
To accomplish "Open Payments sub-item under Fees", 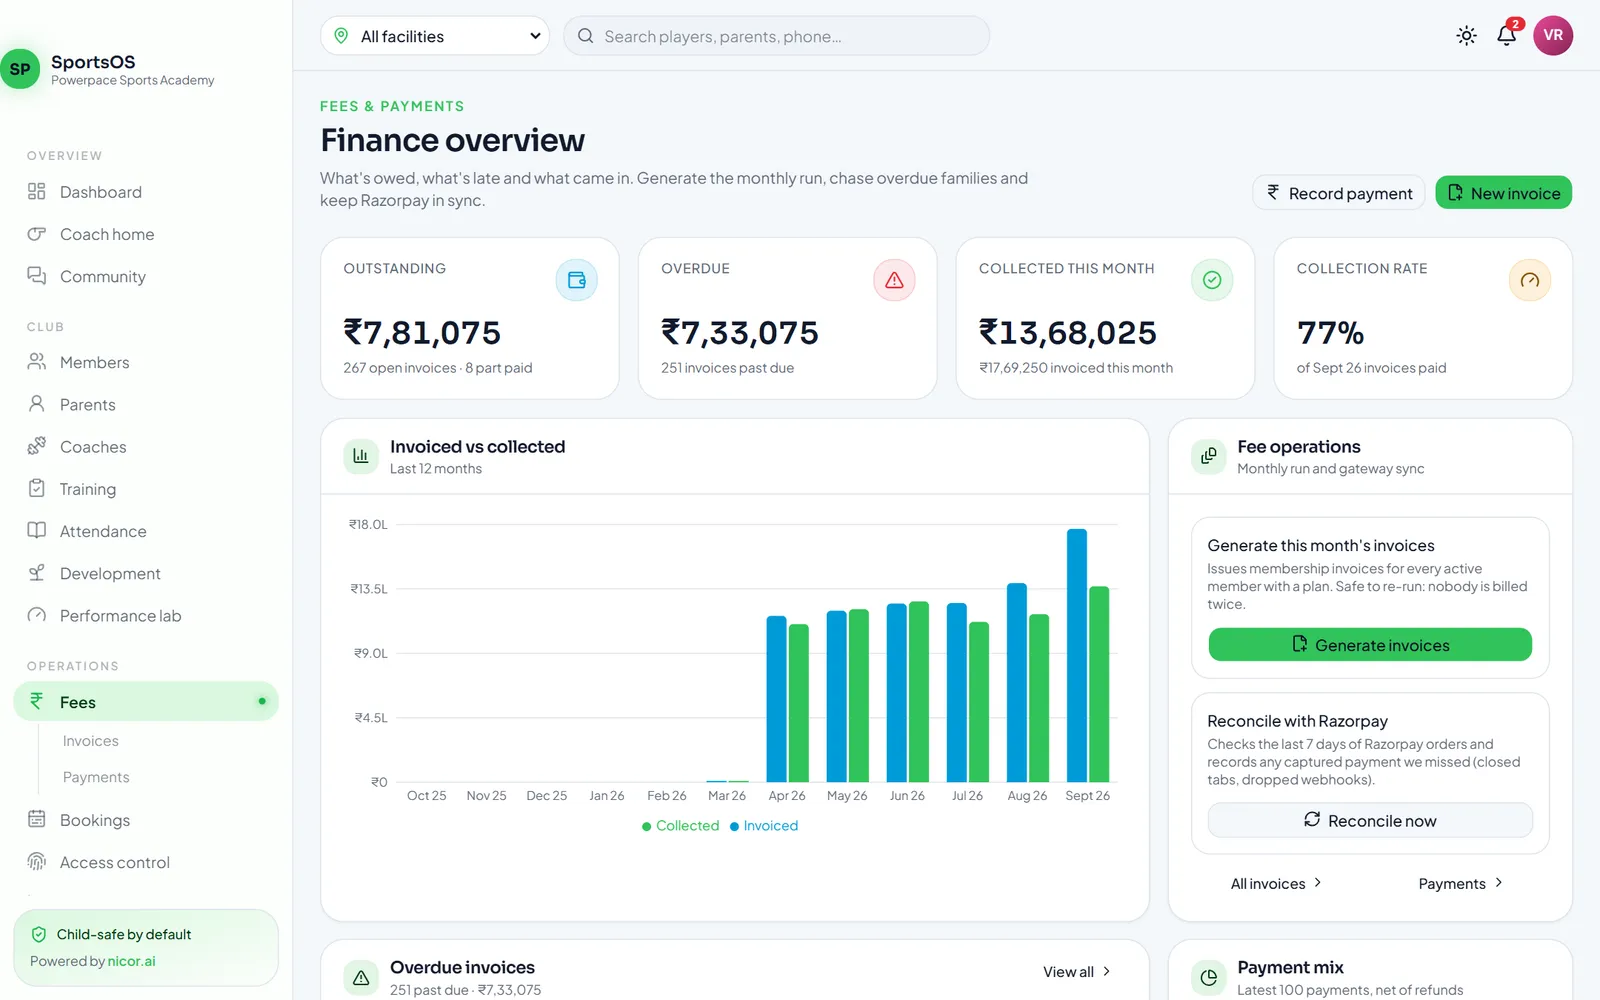I will [96, 777].
